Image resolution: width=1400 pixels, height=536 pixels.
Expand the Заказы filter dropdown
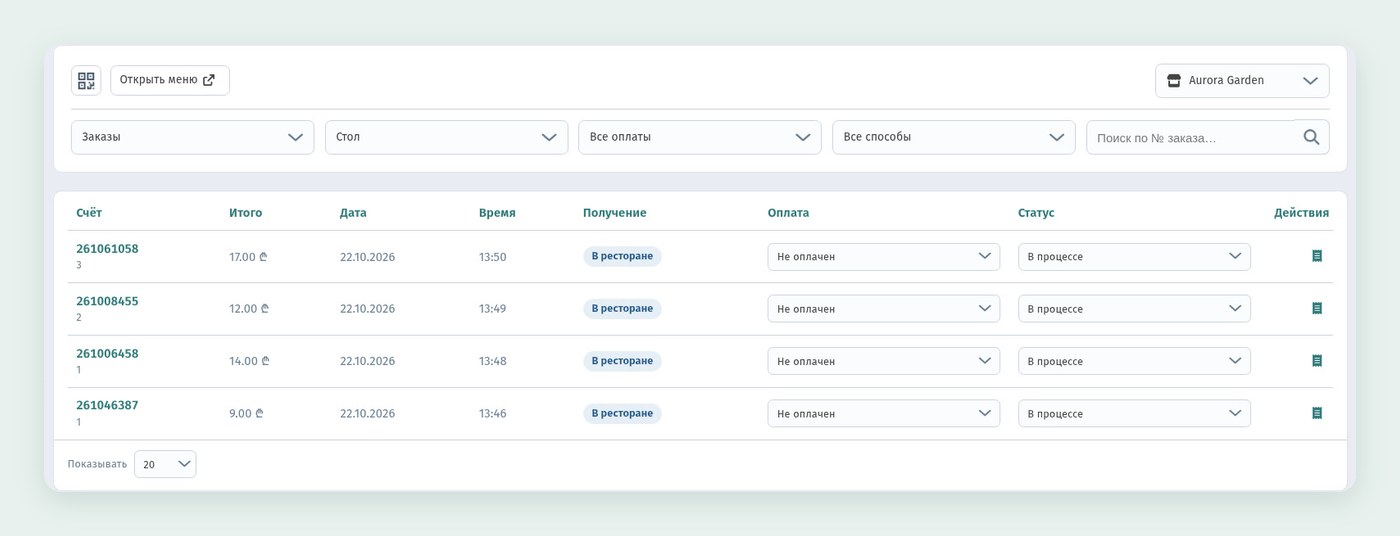coord(193,137)
